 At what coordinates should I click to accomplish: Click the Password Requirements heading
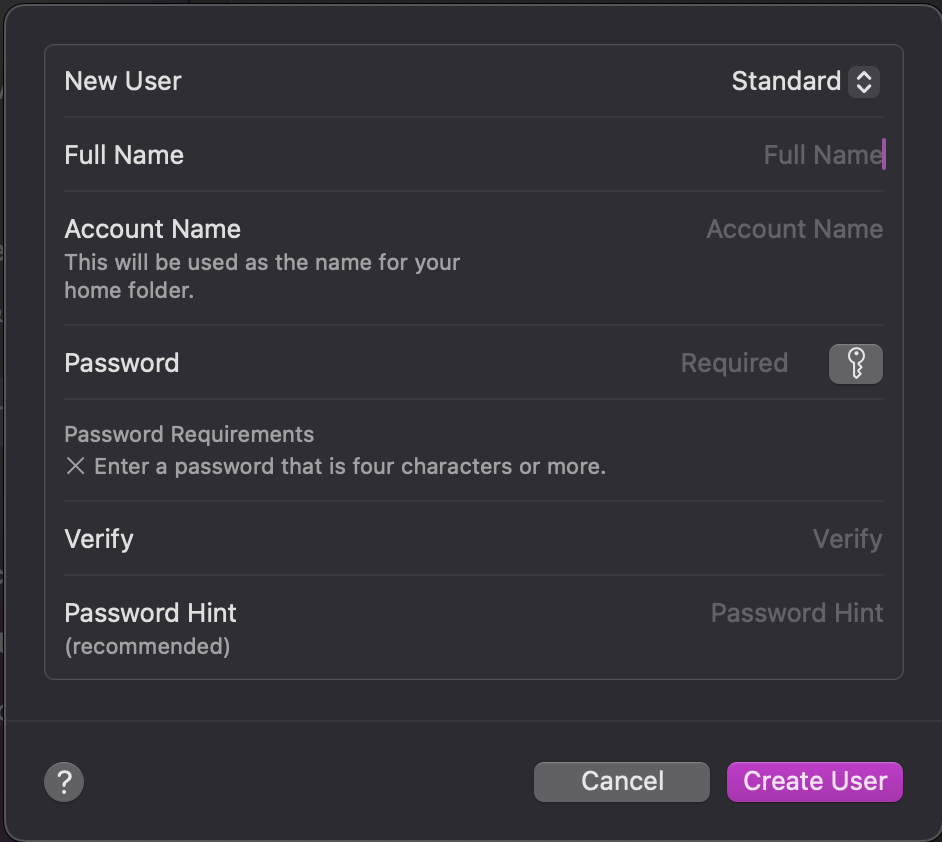tap(189, 434)
